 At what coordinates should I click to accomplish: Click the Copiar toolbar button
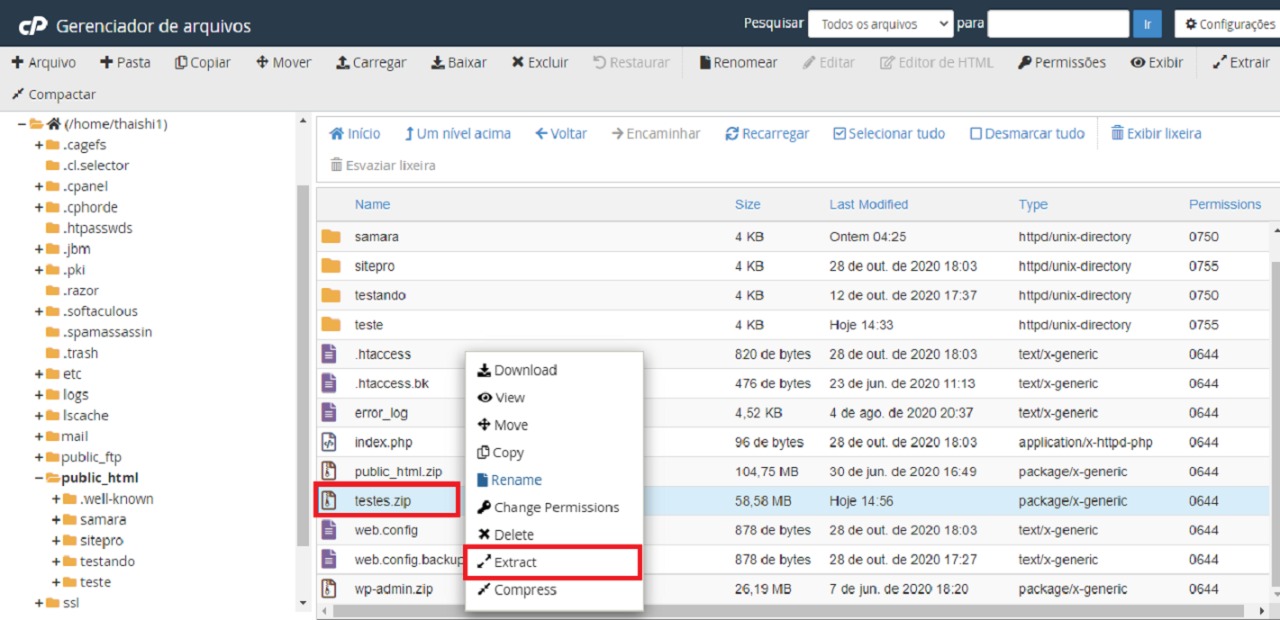202,62
